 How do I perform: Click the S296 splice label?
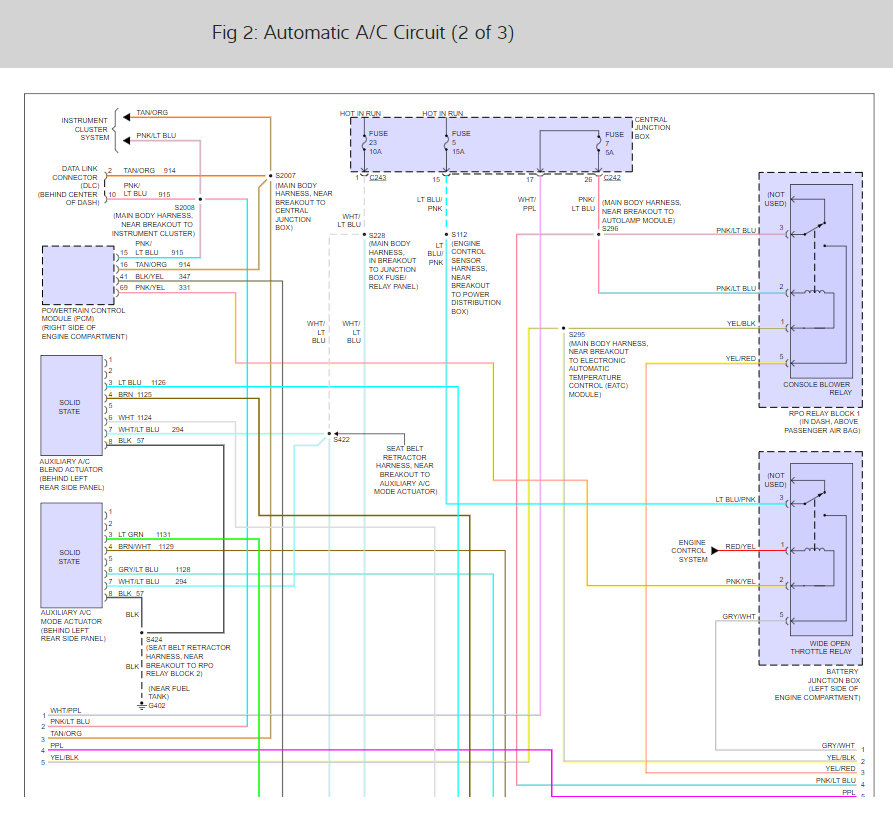point(610,229)
